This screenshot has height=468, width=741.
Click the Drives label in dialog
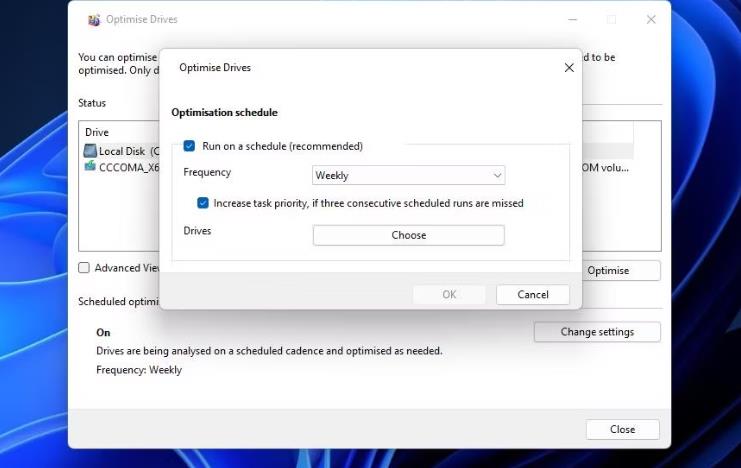tap(197, 231)
